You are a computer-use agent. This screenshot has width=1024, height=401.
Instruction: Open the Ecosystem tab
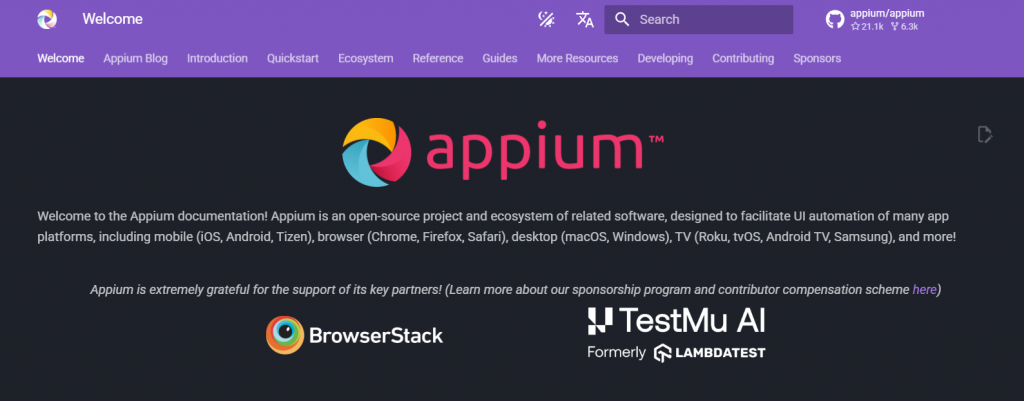[x=366, y=58]
